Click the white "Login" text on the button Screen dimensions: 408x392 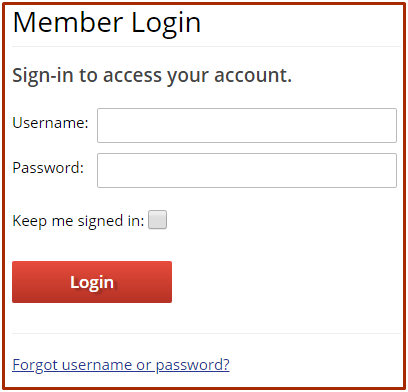(x=92, y=283)
